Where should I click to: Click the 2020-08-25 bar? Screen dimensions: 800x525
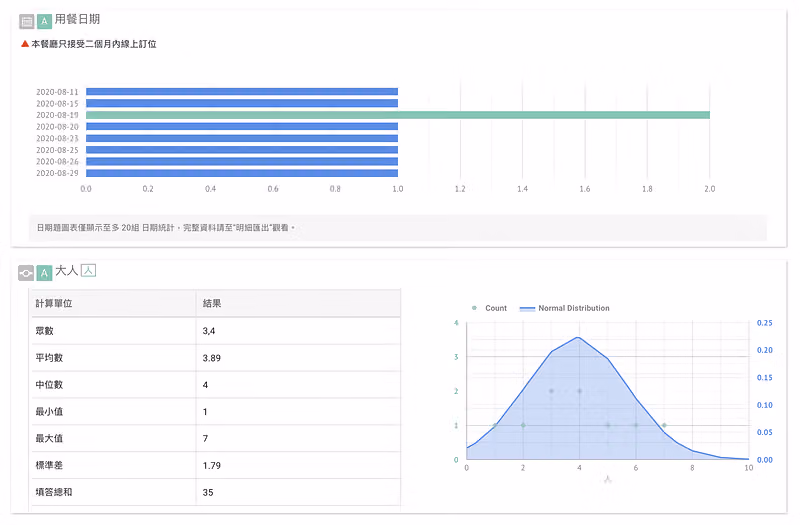(x=242, y=150)
